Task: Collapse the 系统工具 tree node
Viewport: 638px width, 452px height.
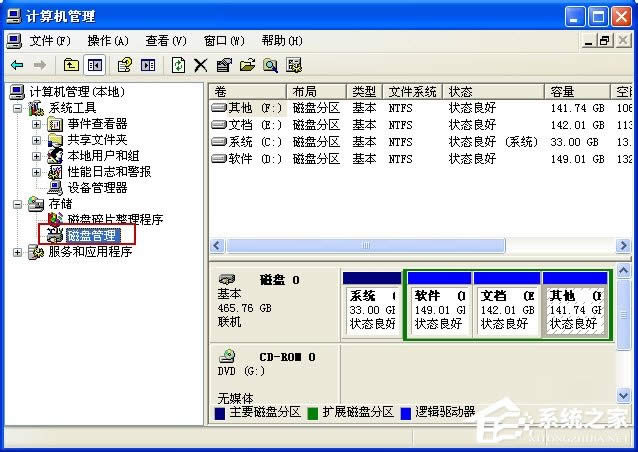Action: (x=17, y=108)
